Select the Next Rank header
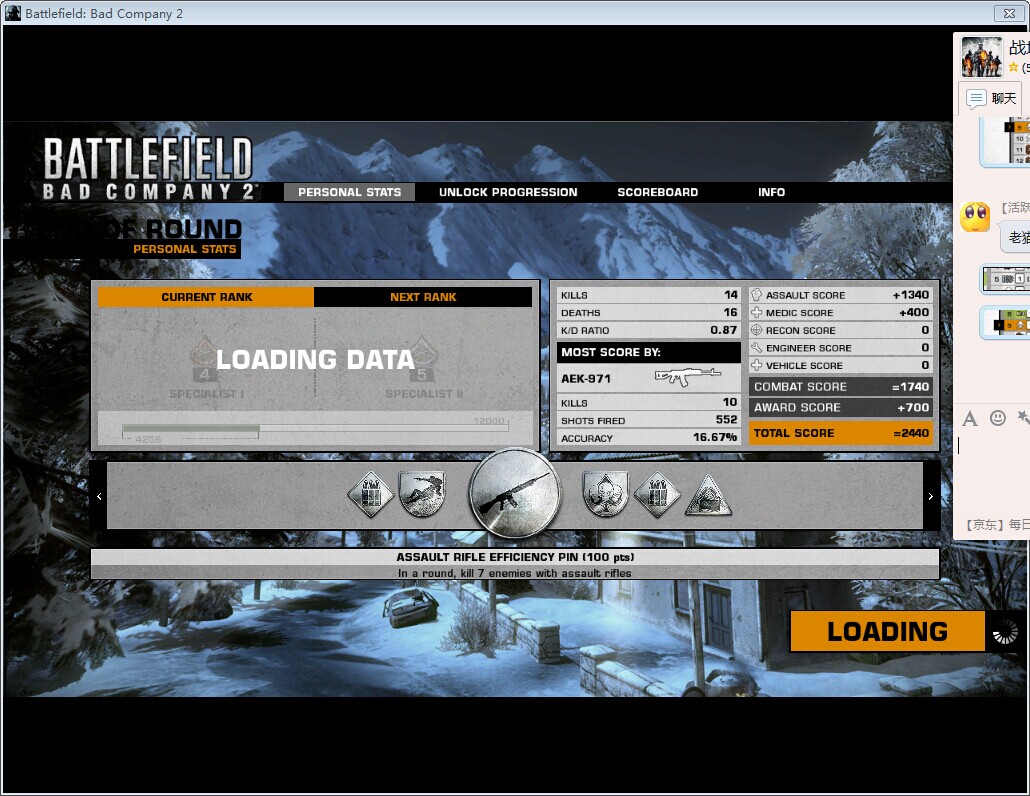Viewport: 1030px width, 796px height. (x=423, y=297)
